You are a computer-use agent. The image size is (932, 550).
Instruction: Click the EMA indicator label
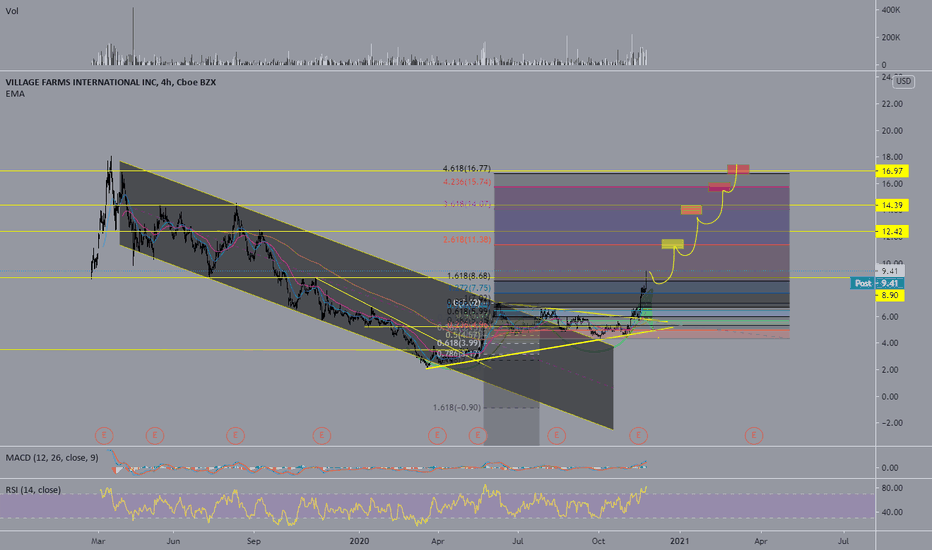click(x=15, y=94)
